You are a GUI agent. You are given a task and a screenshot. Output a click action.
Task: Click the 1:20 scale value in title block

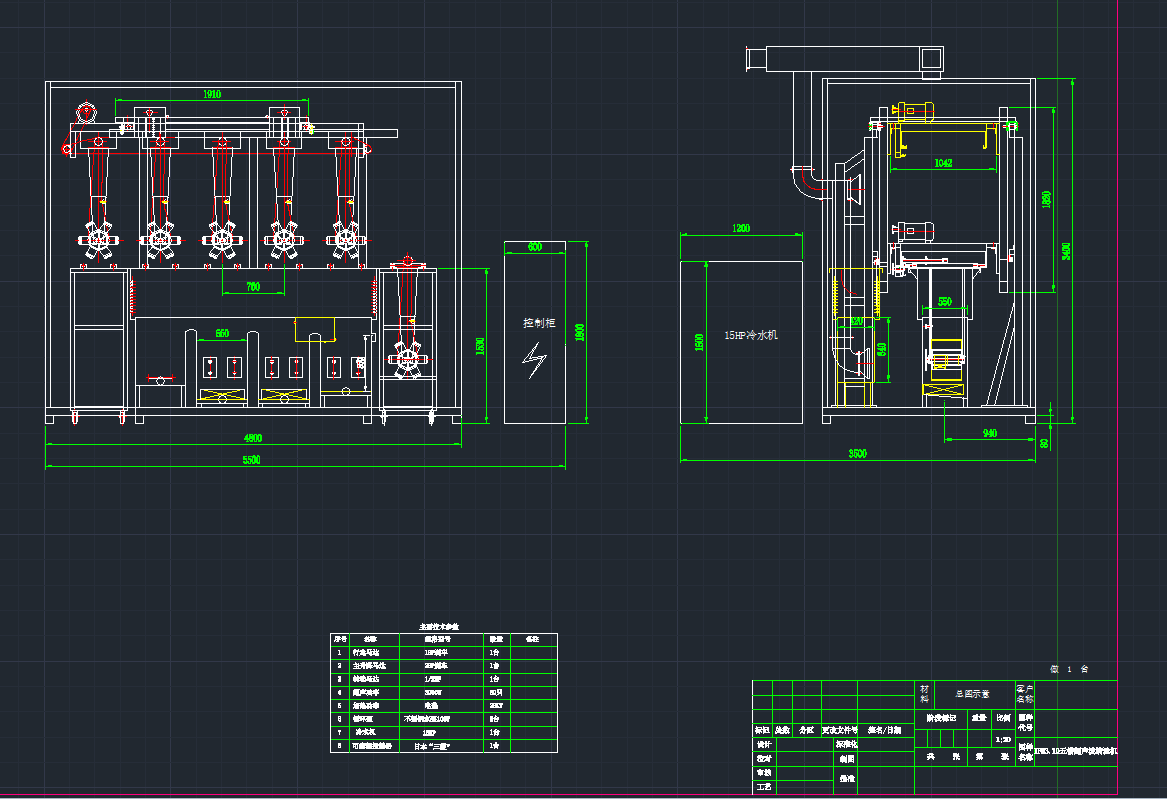[x=1002, y=740]
